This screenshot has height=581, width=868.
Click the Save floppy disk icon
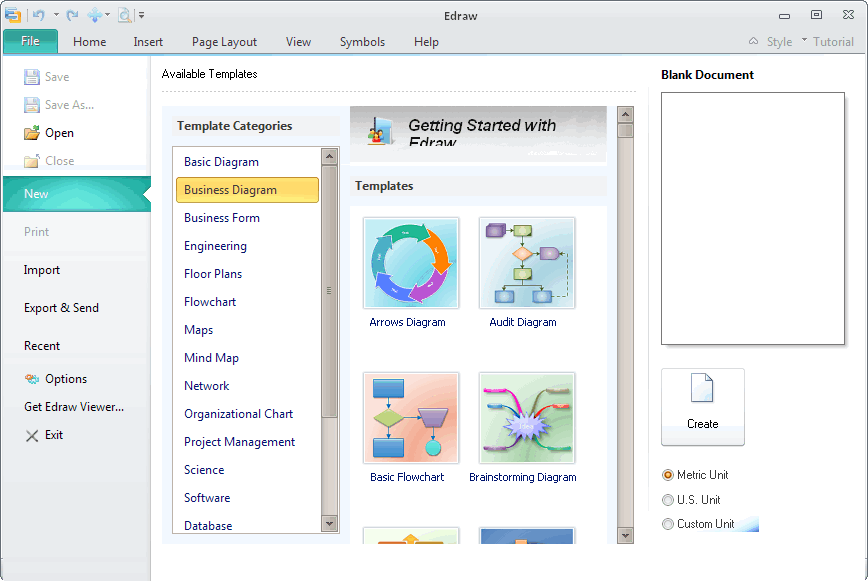coord(32,77)
